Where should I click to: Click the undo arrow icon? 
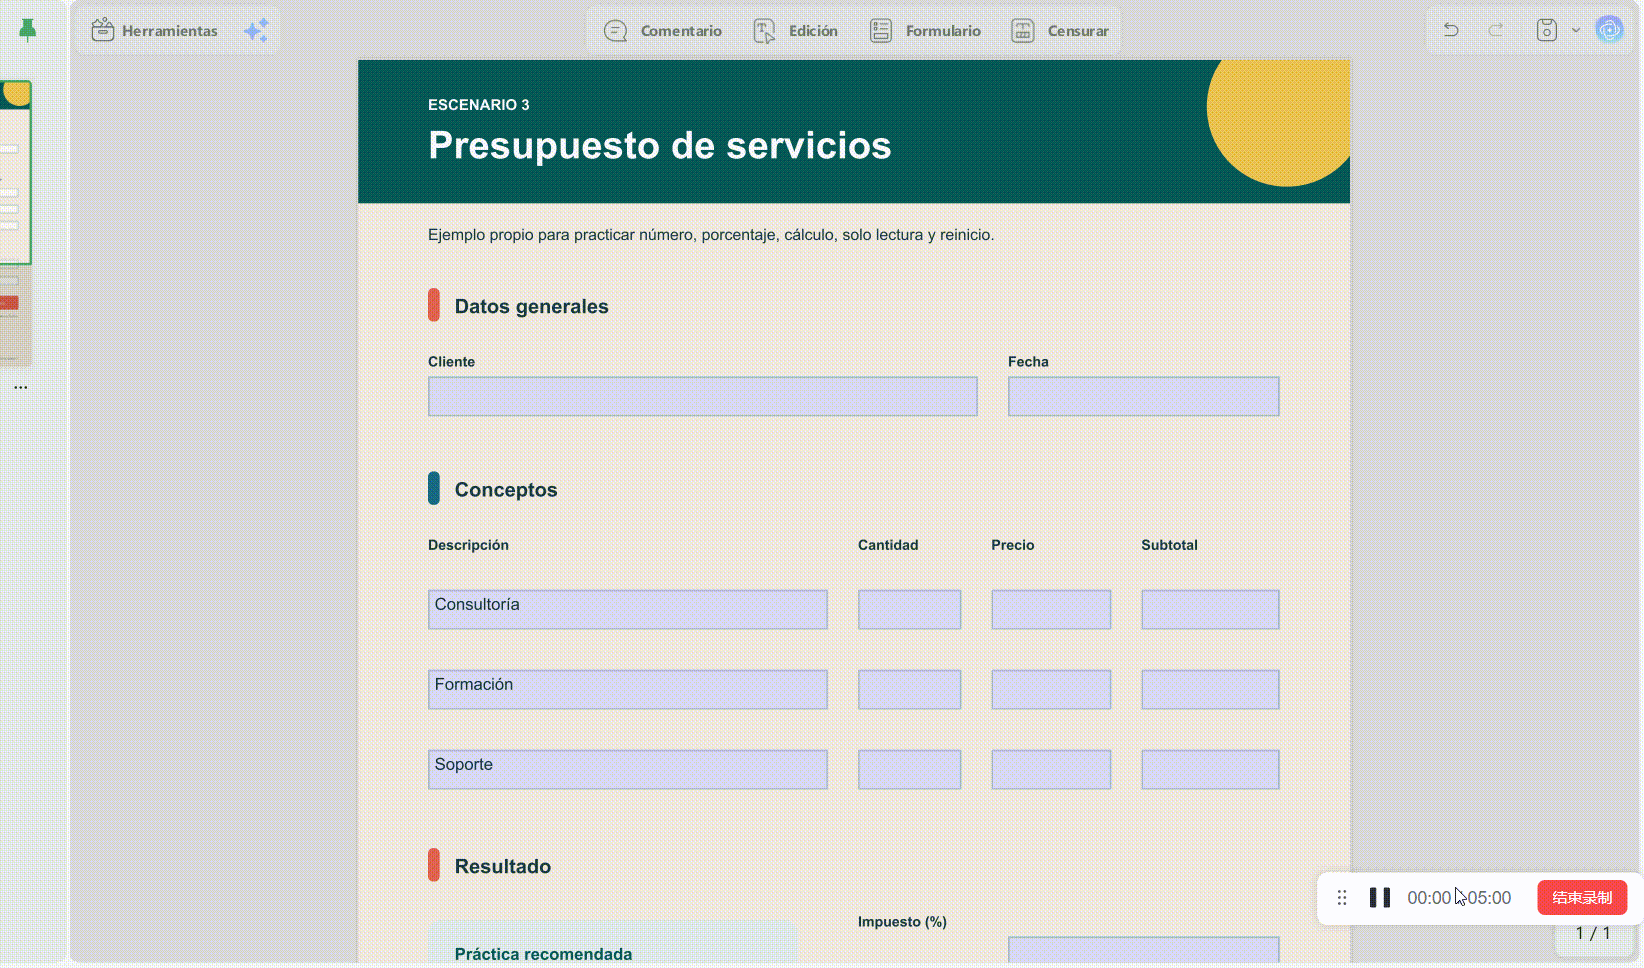pyautogui.click(x=1451, y=30)
